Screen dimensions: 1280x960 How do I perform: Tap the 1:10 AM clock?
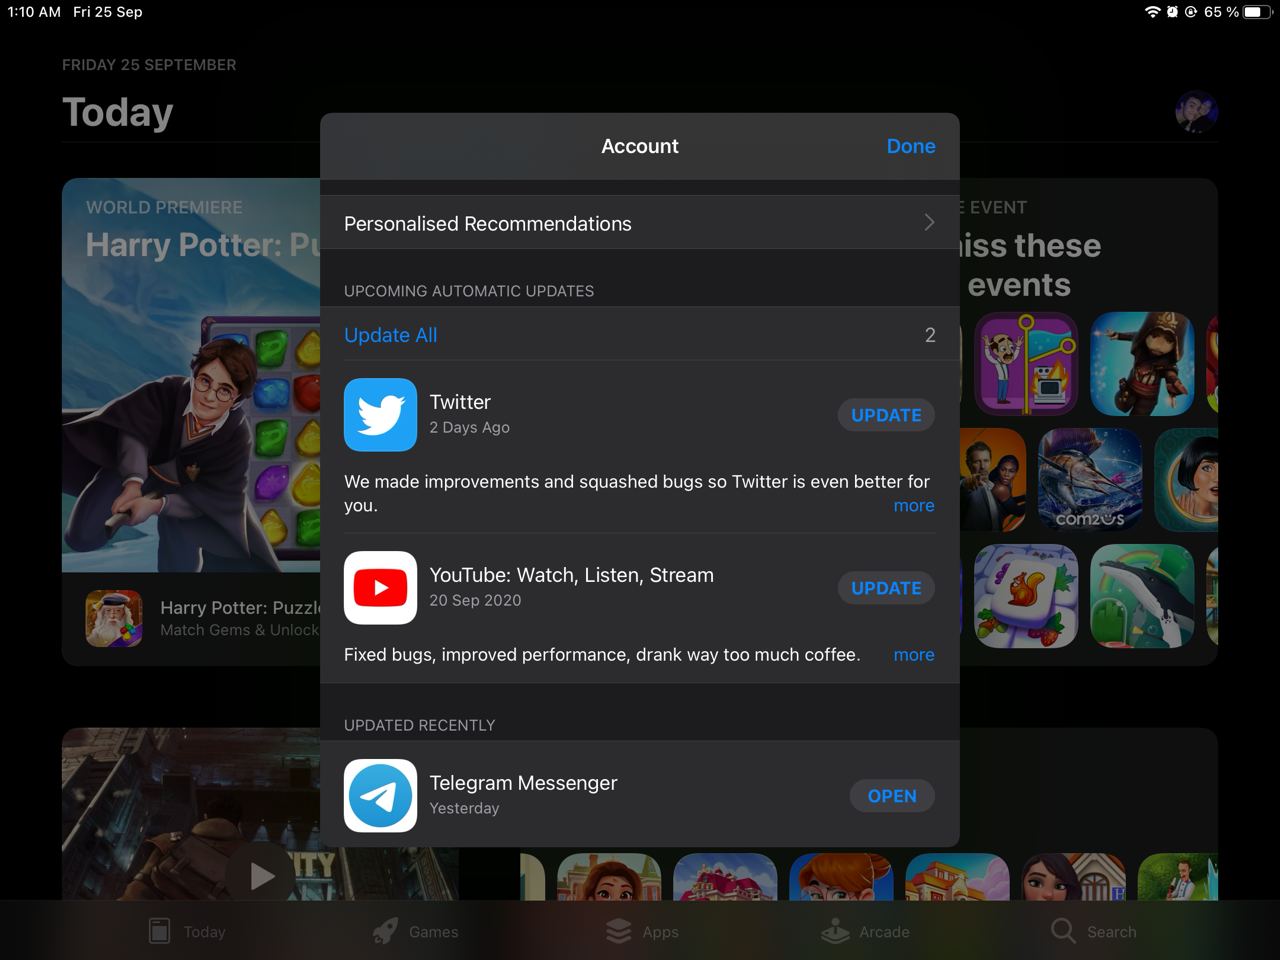[34, 12]
